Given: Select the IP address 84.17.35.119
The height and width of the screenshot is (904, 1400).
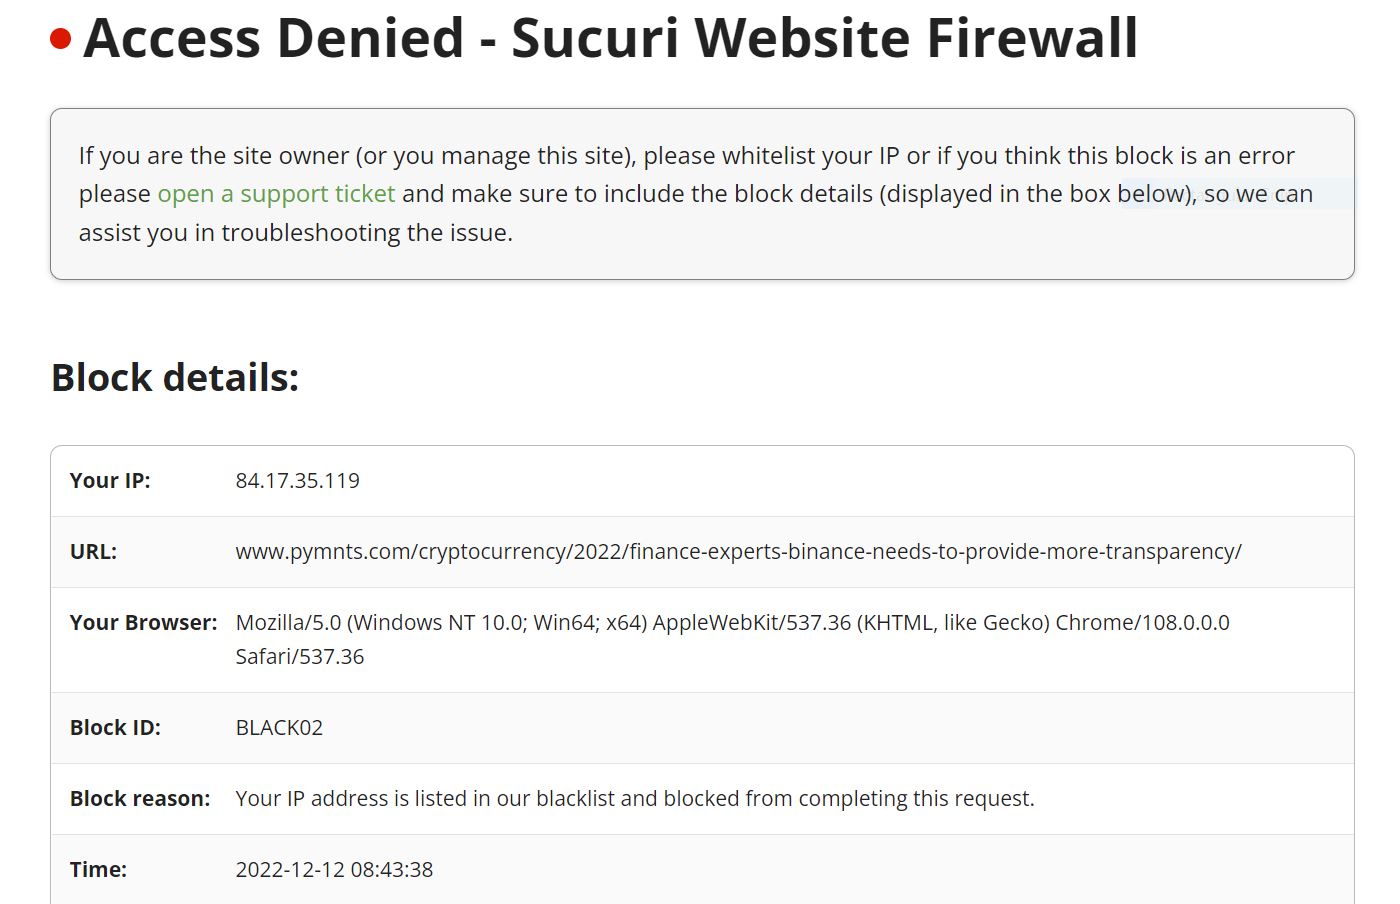Looking at the screenshot, I should (297, 481).
